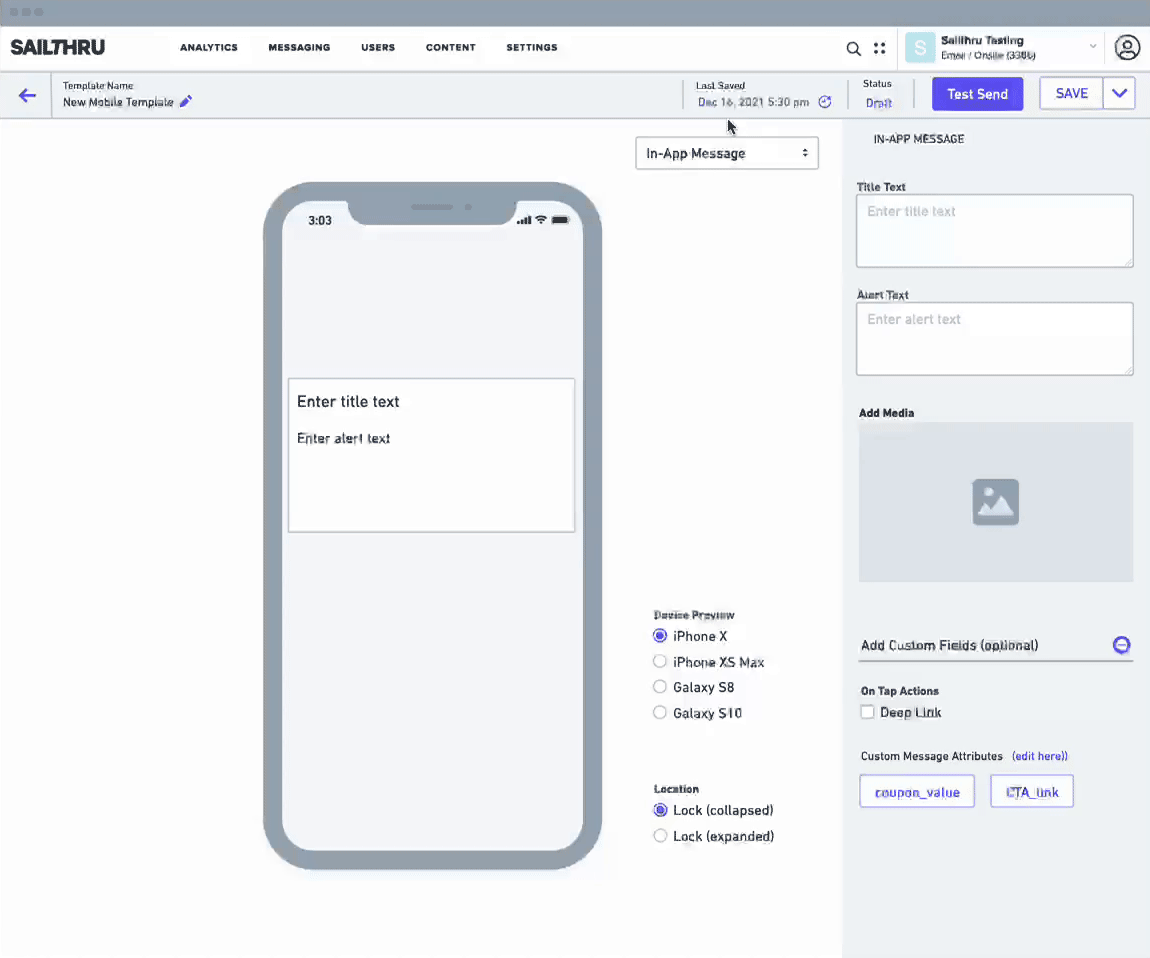Click the Add Media image placeholder icon
Viewport: 1150px width, 958px height.
pos(995,502)
